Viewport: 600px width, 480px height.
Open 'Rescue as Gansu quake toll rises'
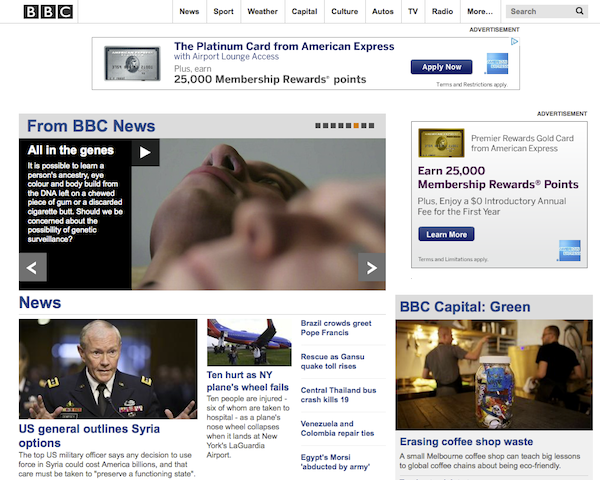(333, 361)
